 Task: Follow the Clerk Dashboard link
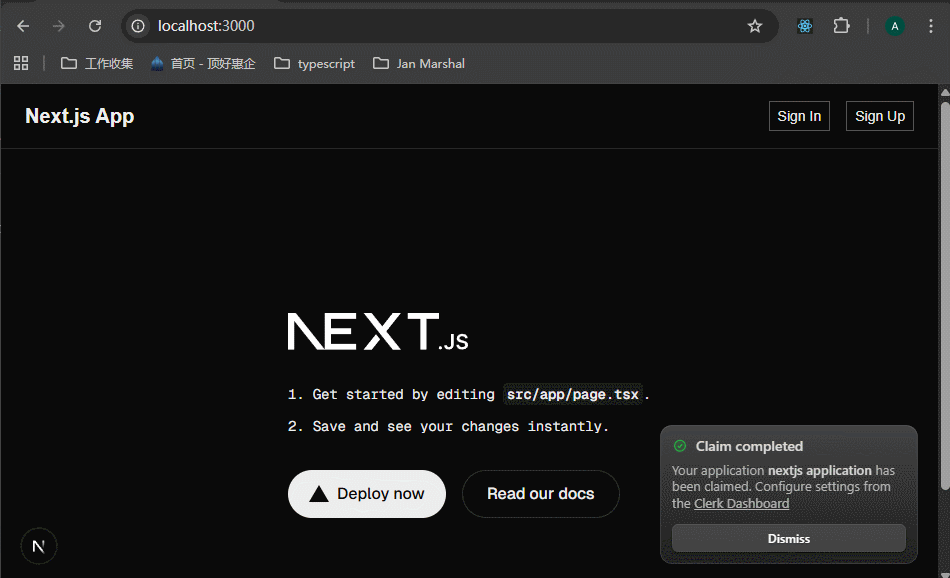click(x=741, y=504)
